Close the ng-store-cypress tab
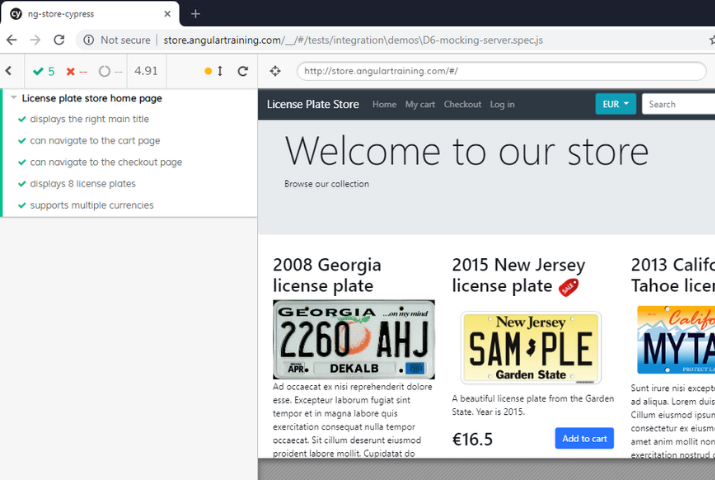The image size is (715, 480). [163, 14]
